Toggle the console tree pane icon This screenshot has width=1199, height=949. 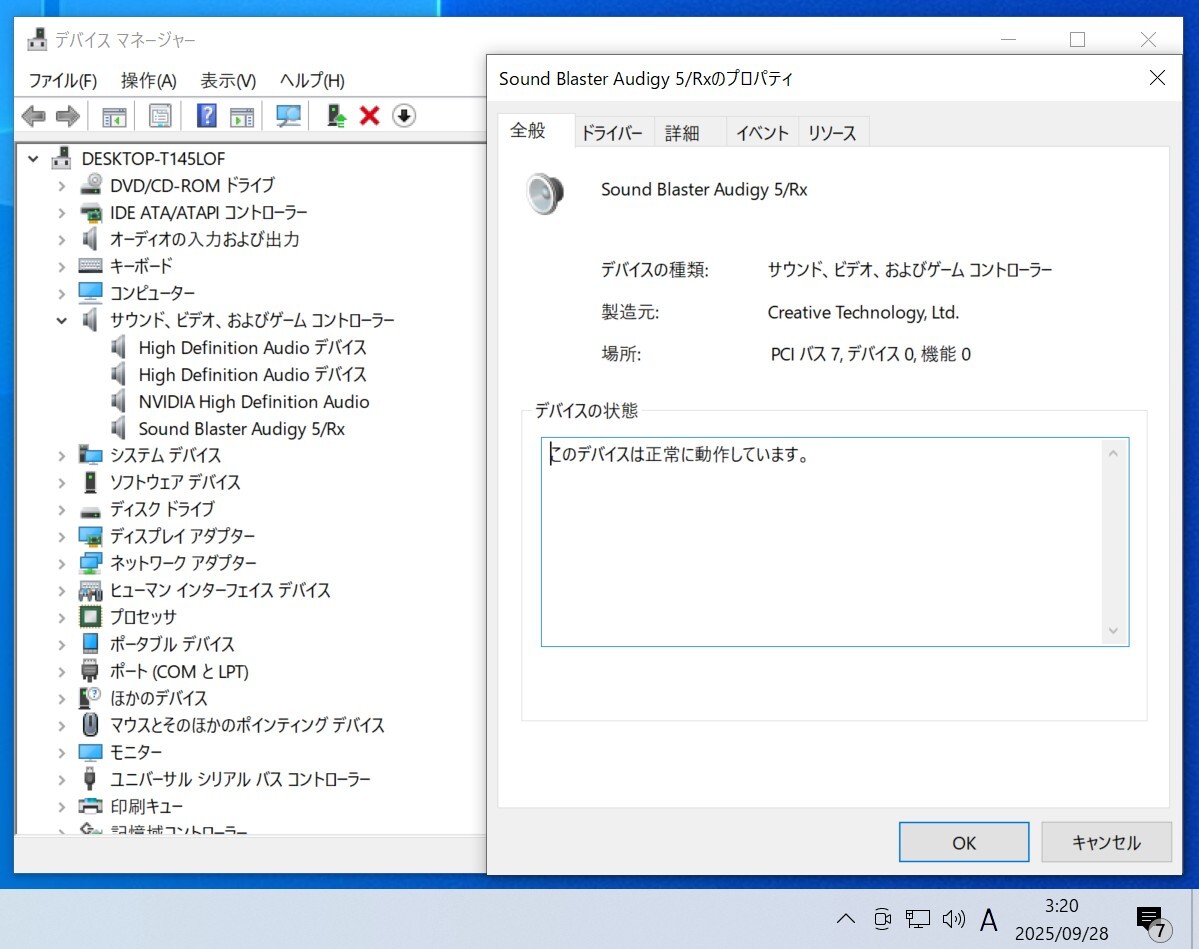[113, 115]
